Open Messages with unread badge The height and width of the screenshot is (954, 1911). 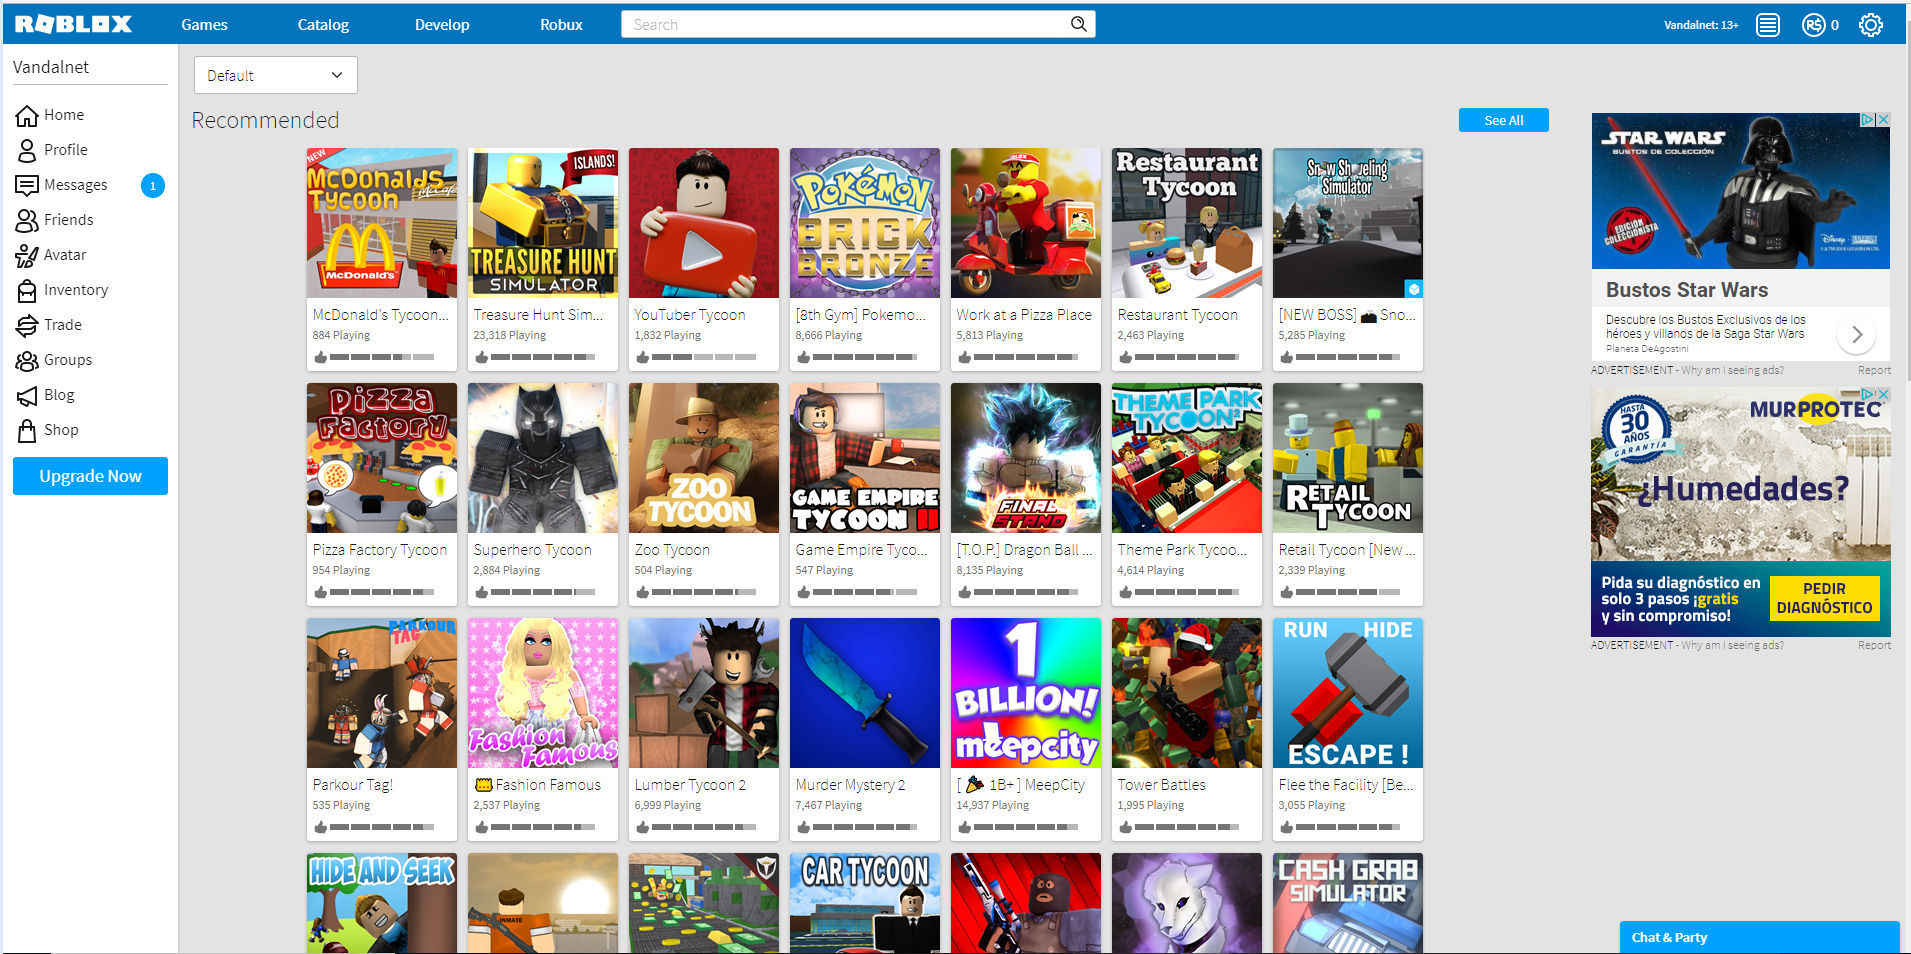pyautogui.click(x=75, y=185)
